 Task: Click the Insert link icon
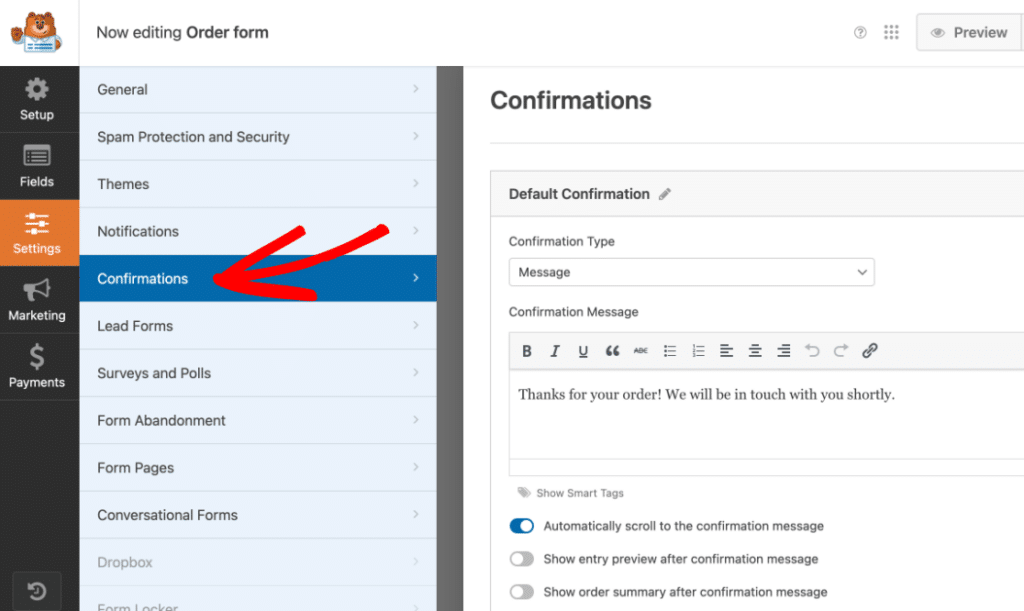(869, 351)
